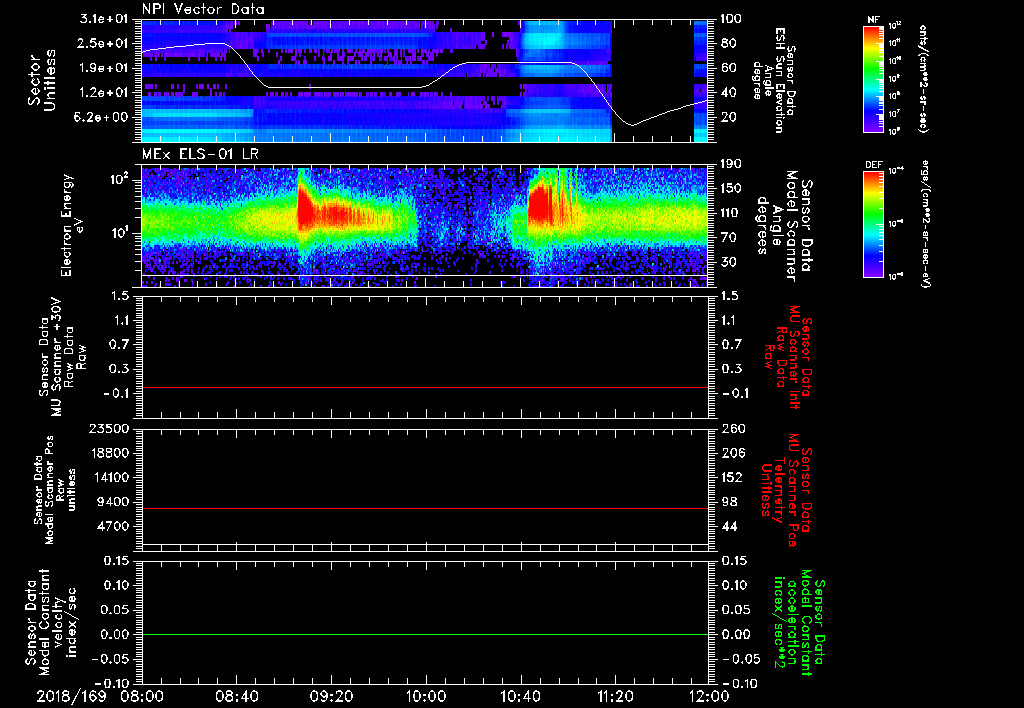Click the '09:20' time axis label

click(x=331, y=697)
